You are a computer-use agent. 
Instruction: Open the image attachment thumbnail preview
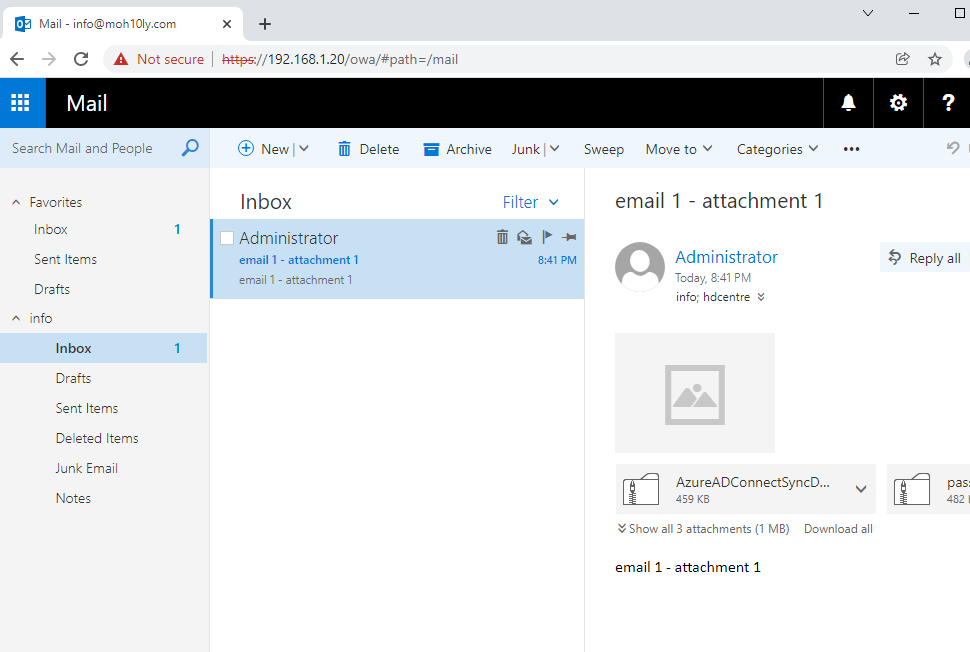pyautogui.click(x=695, y=393)
